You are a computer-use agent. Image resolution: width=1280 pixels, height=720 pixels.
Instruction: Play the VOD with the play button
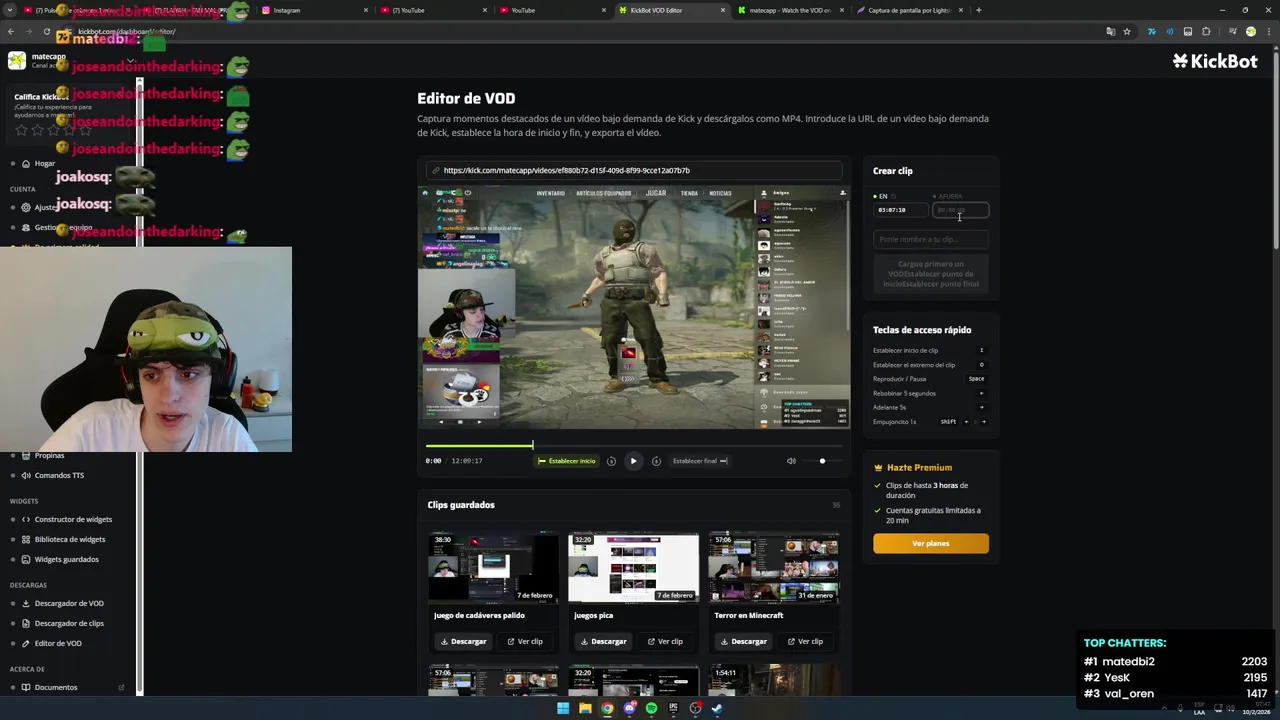point(633,461)
